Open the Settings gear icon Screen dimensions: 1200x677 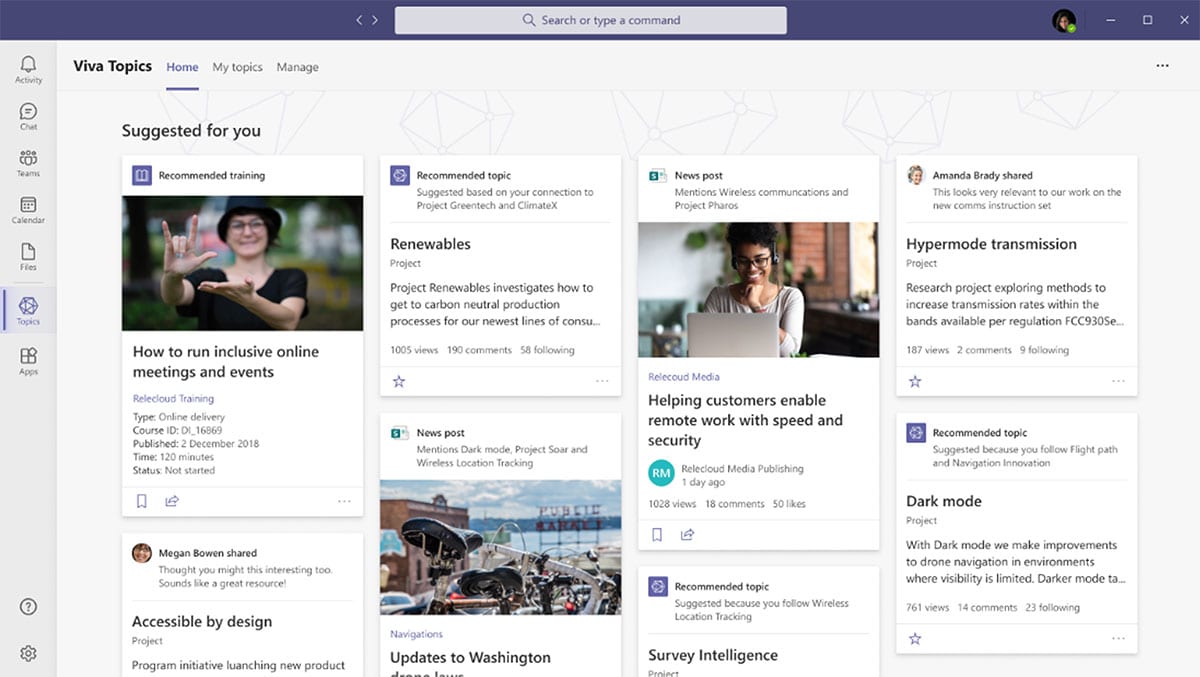tap(28, 653)
